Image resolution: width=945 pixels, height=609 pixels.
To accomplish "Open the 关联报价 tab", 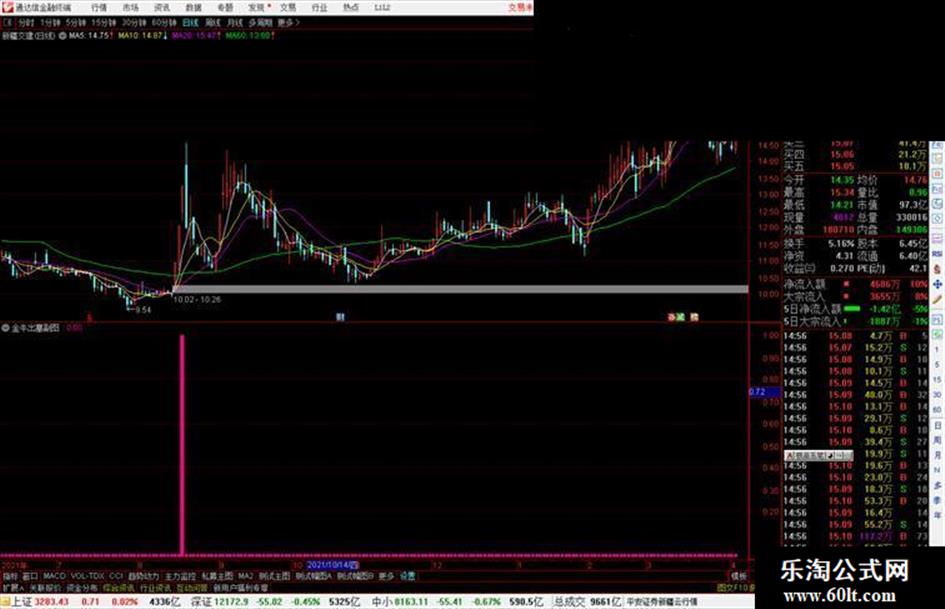I will click(x=45, y=587).
